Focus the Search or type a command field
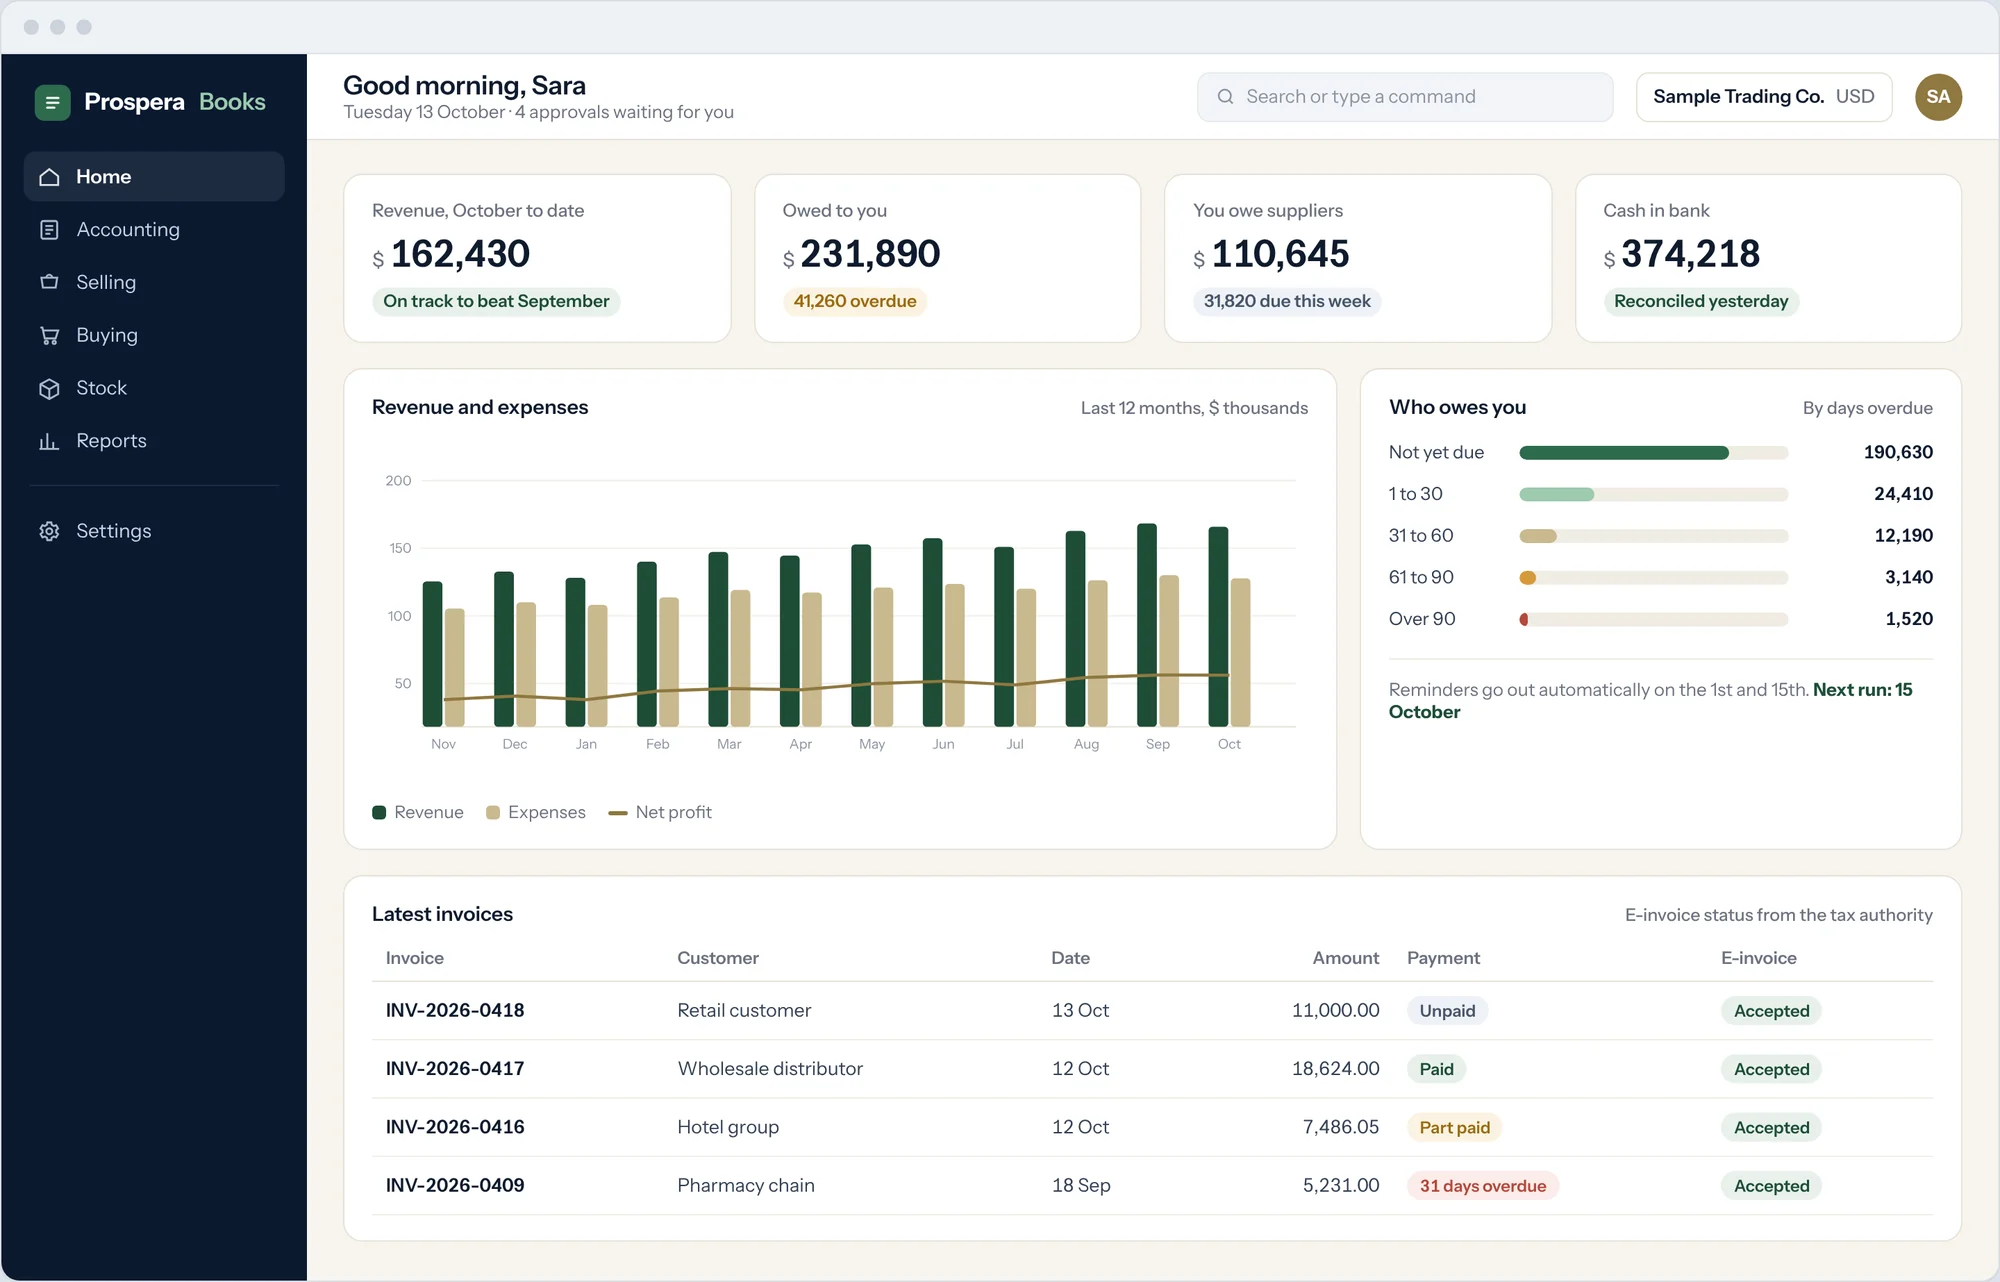The height and width of the screenshot is (1282, 2000). click(1405, 97)
